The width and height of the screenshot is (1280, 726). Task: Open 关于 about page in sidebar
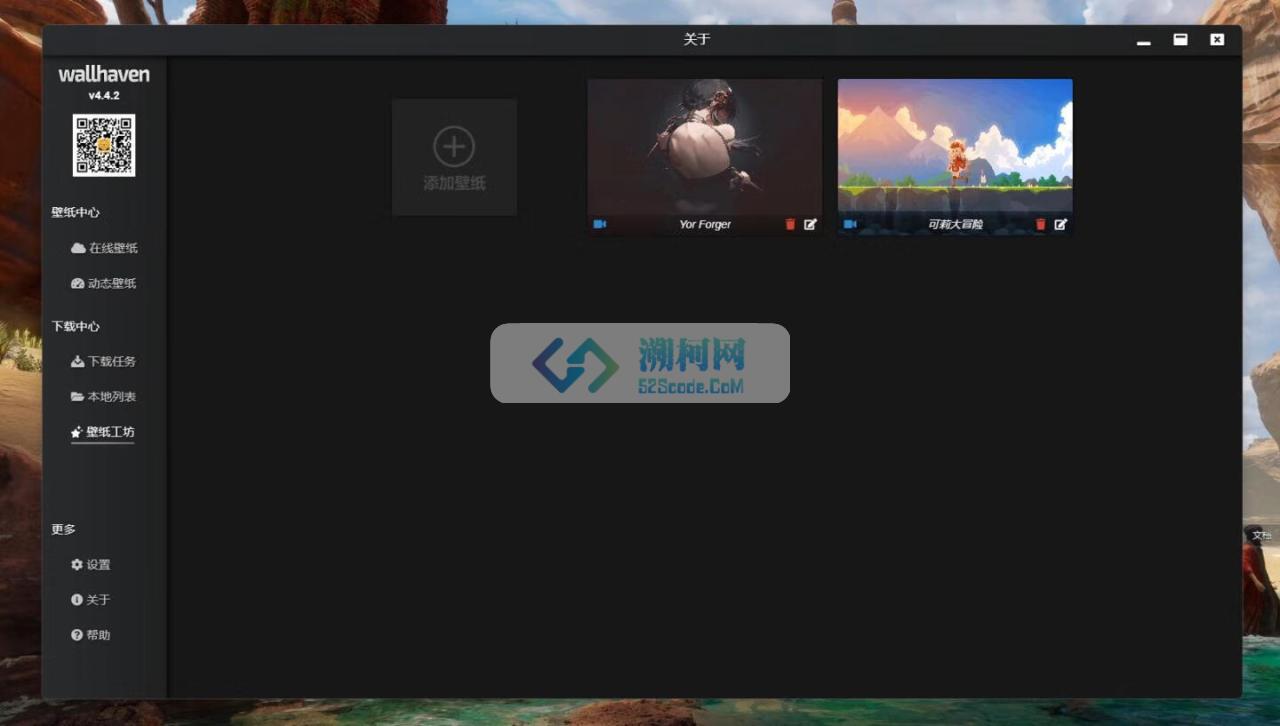click(x=91, y=599)
